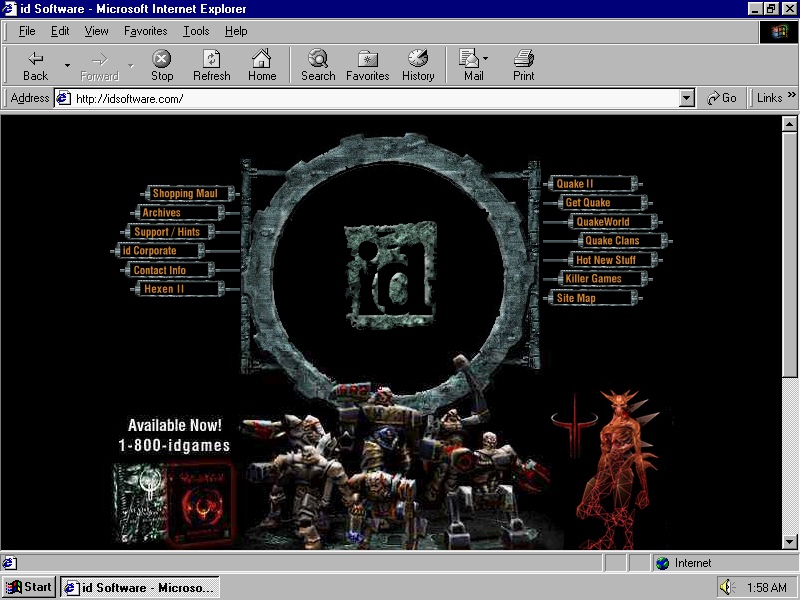800x600 pixels.
Task: Open the Archives link
Action: (x=178, y=212)
